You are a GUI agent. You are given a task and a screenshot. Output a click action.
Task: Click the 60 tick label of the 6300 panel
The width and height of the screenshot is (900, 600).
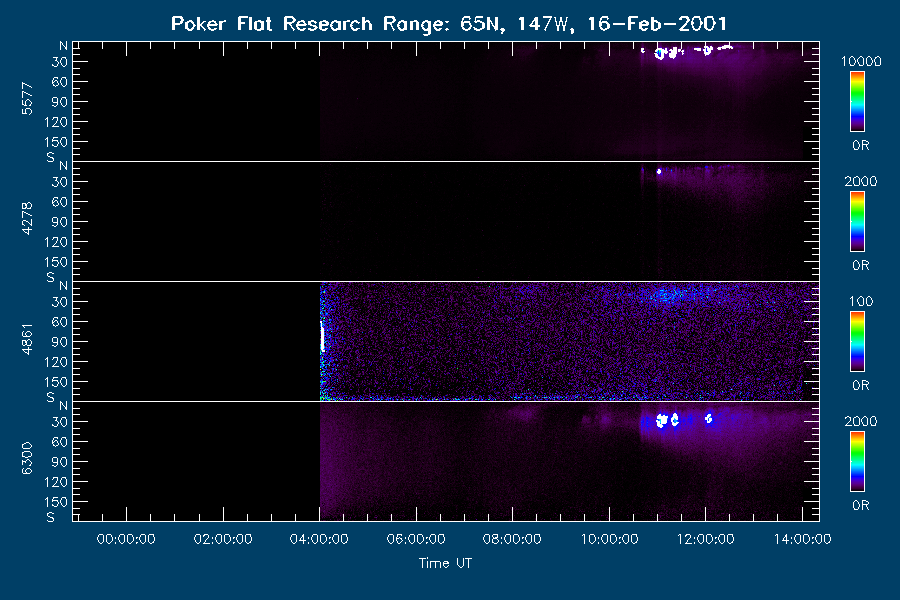[x=60, y=442]
